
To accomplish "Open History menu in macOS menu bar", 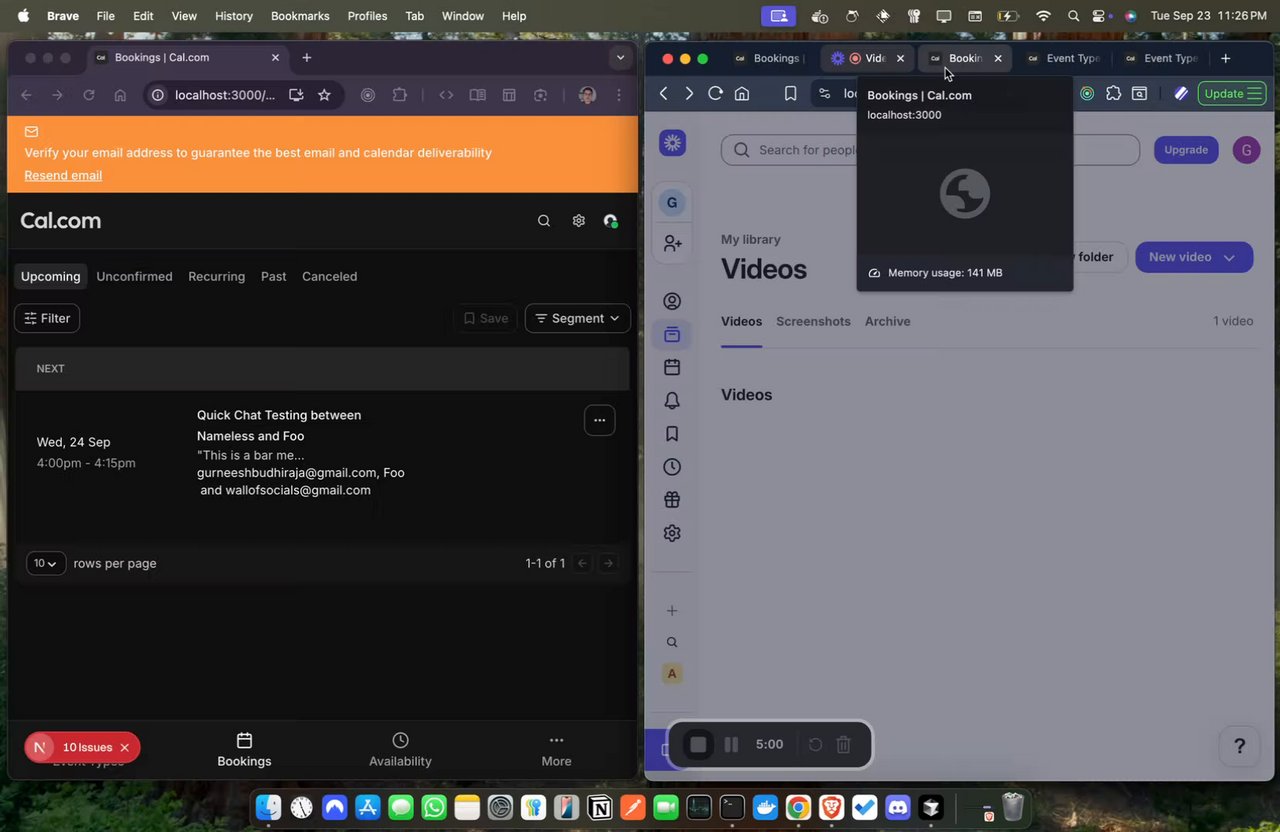I will tap(234, 16).
